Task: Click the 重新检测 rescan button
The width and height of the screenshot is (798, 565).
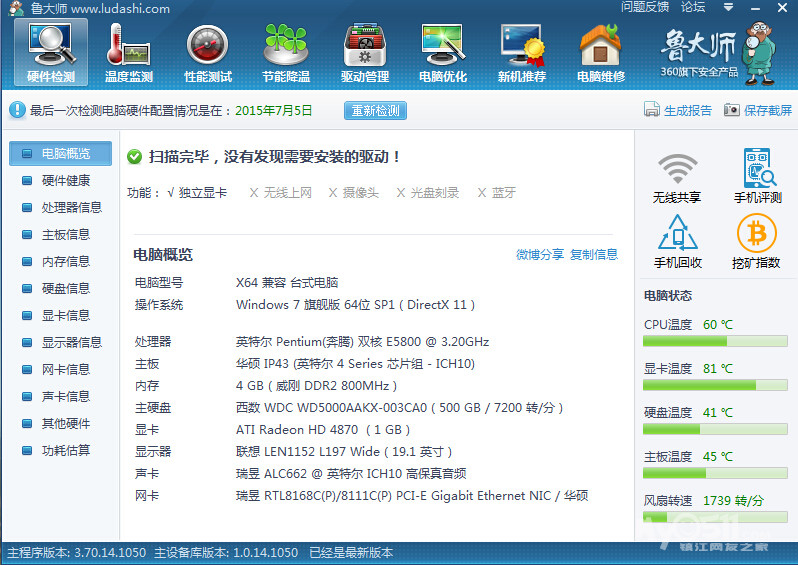Action: point(375,111)
